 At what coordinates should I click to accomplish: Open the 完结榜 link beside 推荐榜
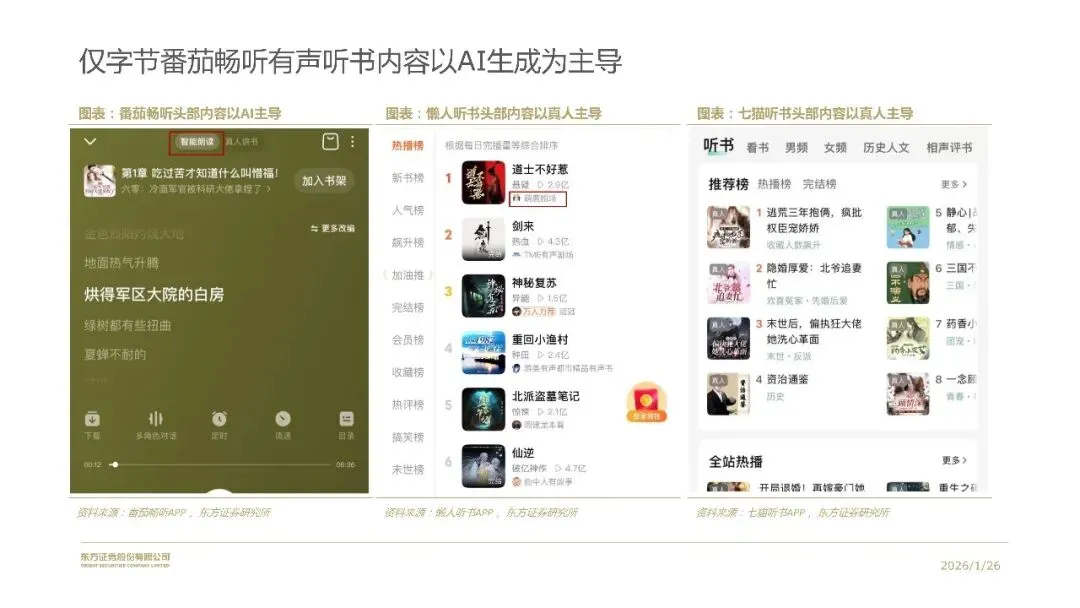click(x=820, y=184)
